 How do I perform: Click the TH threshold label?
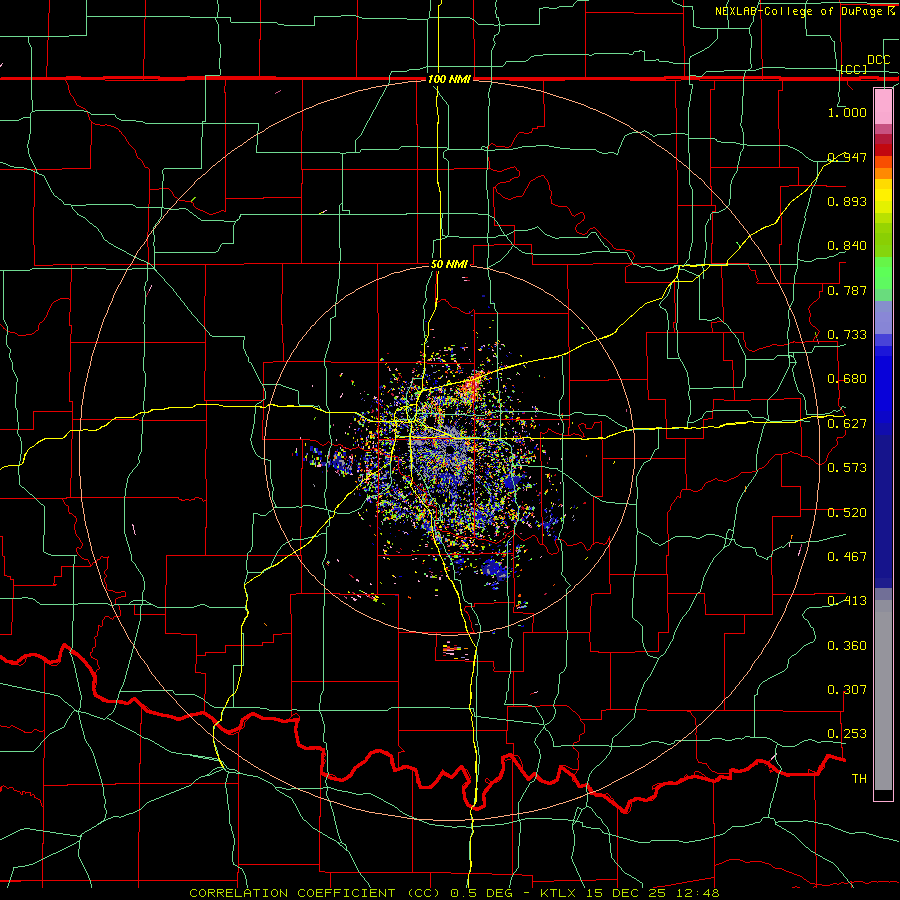click(x=859, y=779)
